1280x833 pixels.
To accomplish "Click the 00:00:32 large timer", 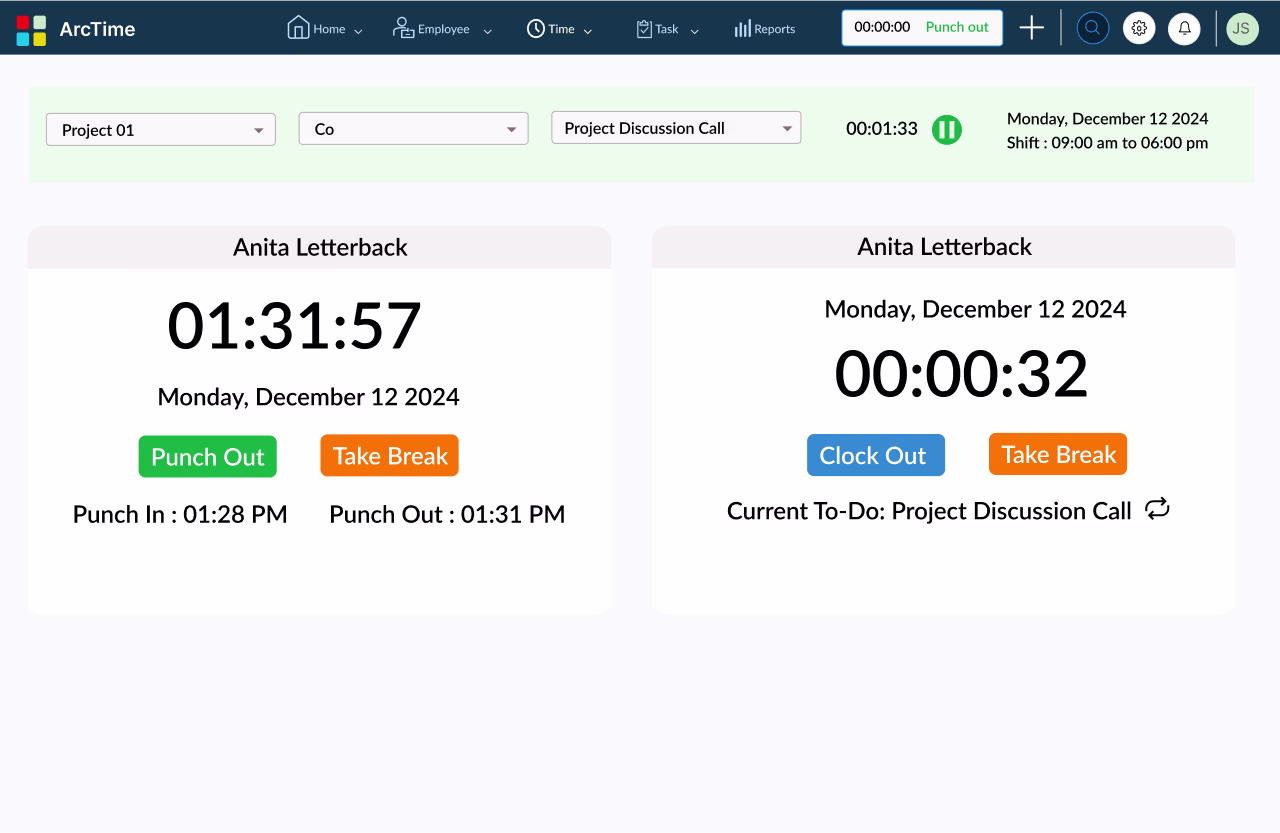I will click(962, 374).
